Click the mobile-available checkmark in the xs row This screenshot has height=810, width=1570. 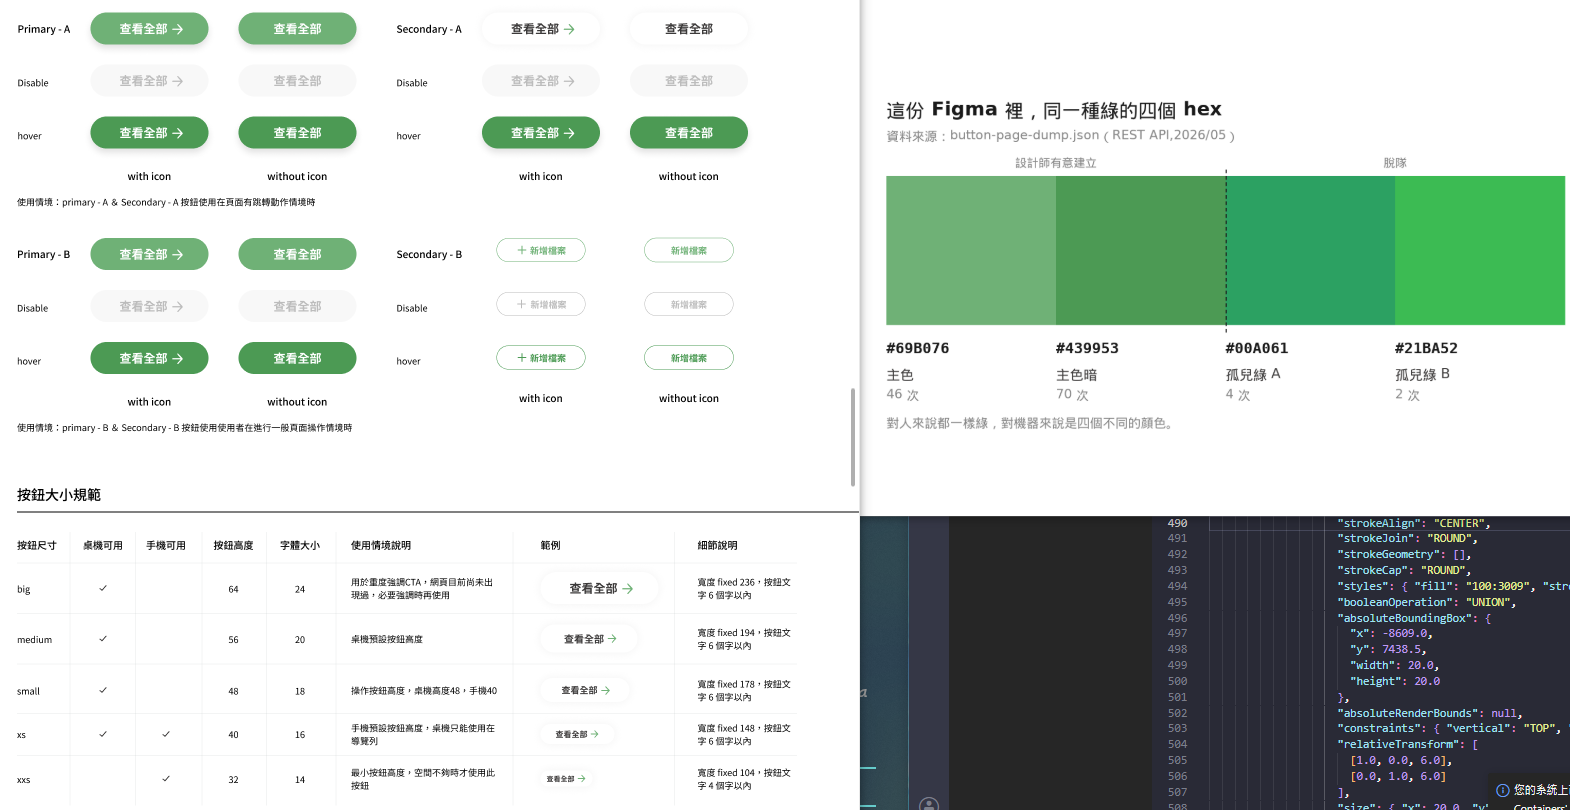point(166,734)
